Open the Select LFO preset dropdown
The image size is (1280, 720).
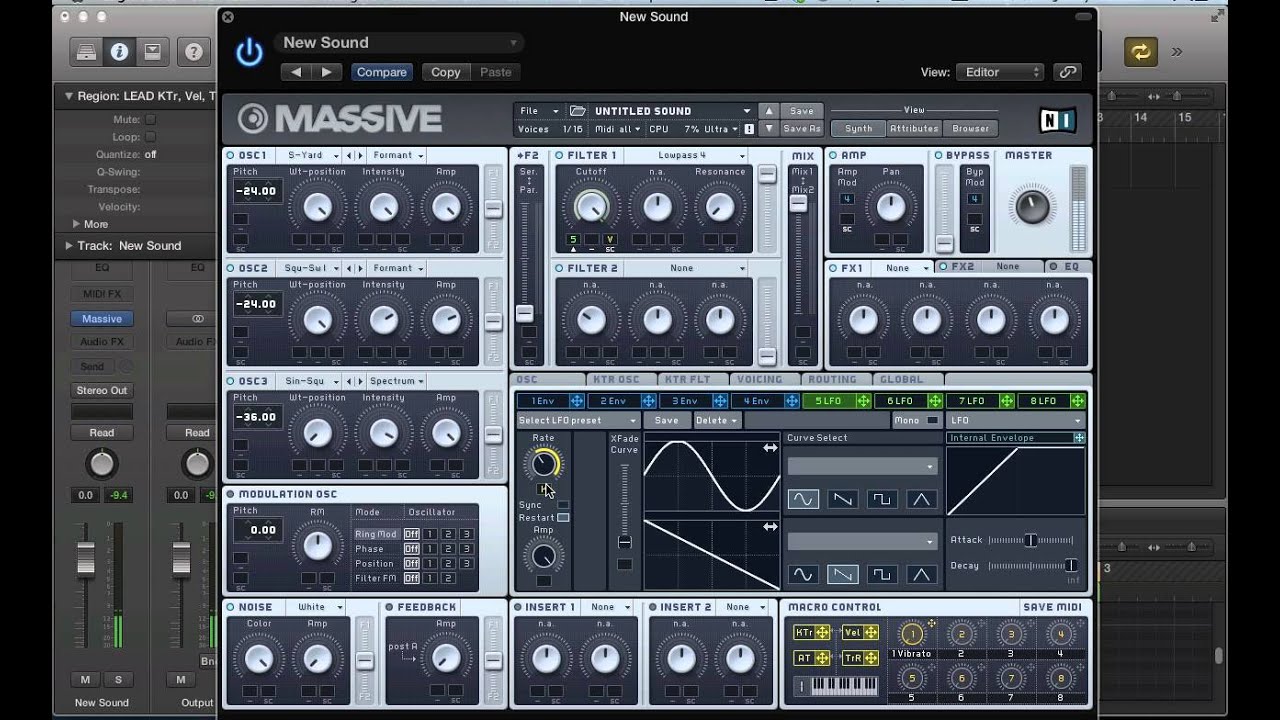[577, 420]
